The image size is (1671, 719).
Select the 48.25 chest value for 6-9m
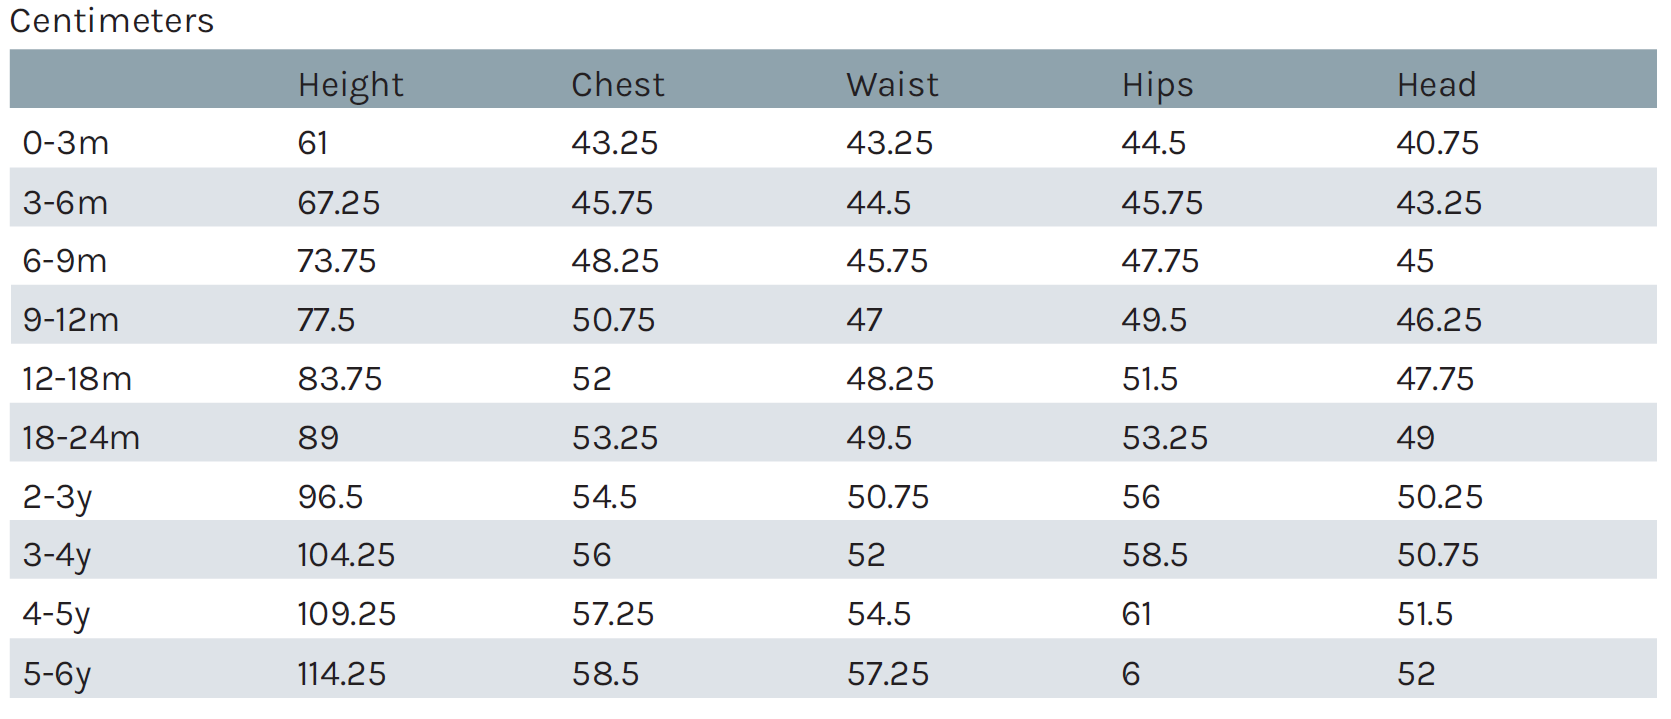pos(615,261)
